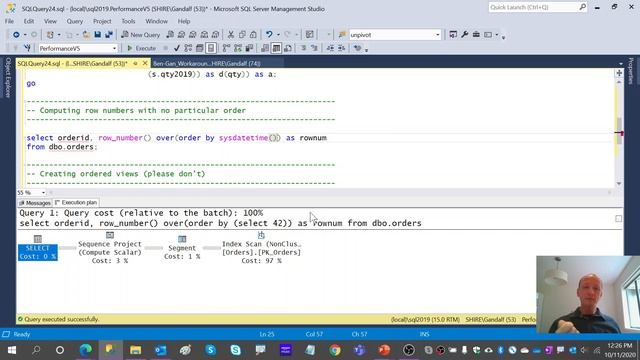Click the Query Options icon
The image size is (640, 360).
coord(200,48)
